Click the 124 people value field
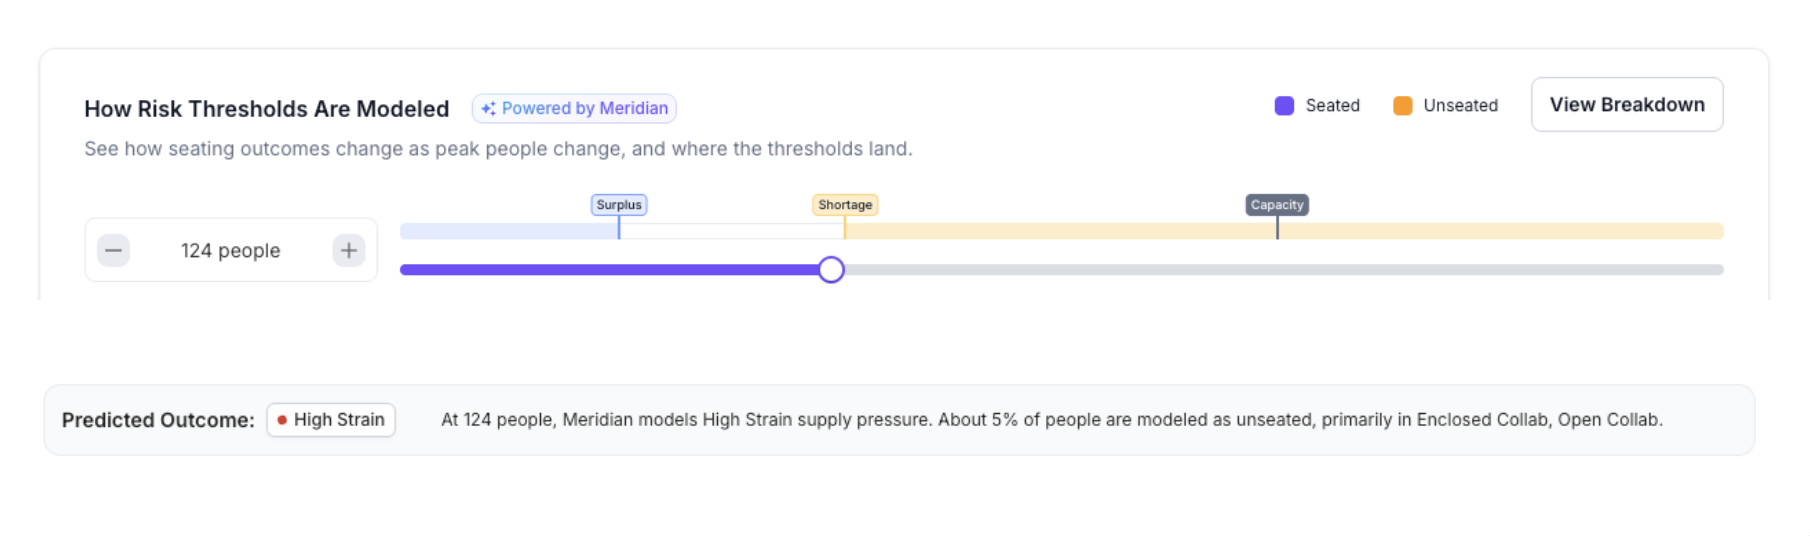 (x=230, y=251)
